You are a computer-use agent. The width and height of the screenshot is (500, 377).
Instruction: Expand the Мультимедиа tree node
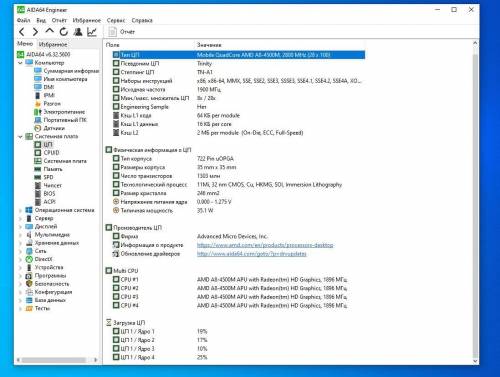20,235
